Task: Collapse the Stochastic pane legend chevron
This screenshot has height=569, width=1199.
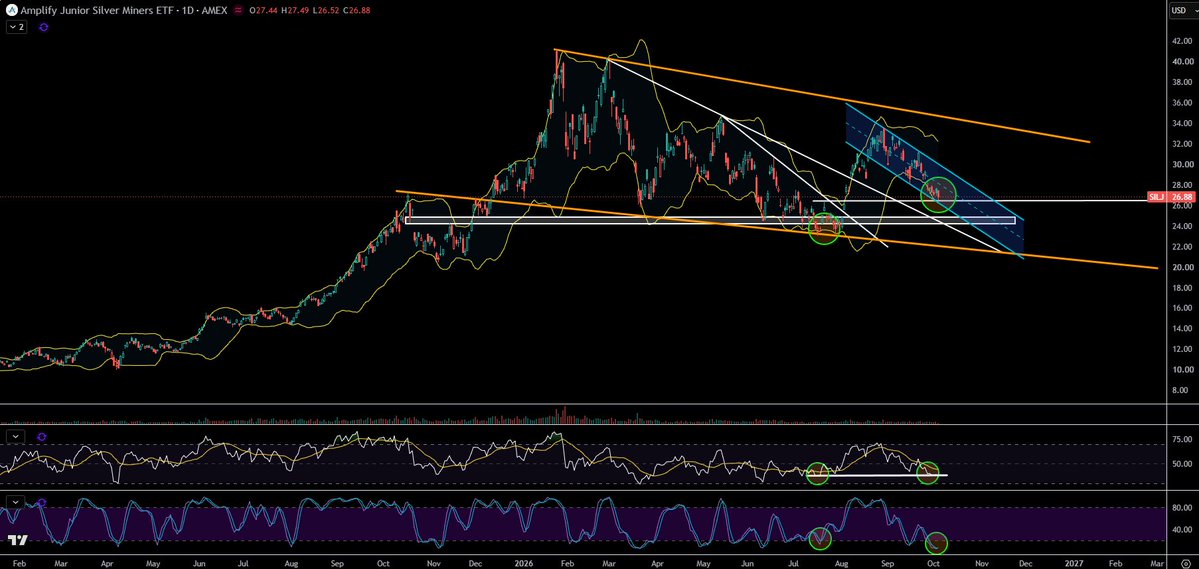Action: click(15, 502)
